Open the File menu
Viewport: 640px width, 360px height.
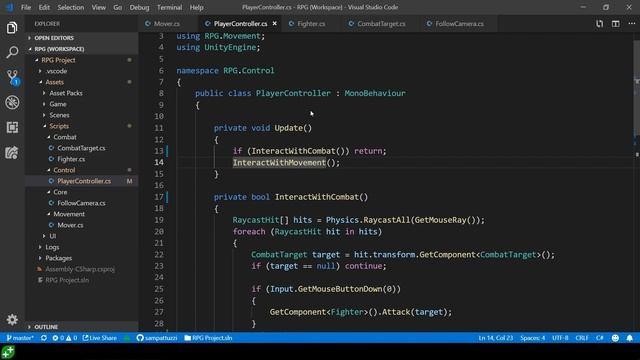tap(26, 7)
